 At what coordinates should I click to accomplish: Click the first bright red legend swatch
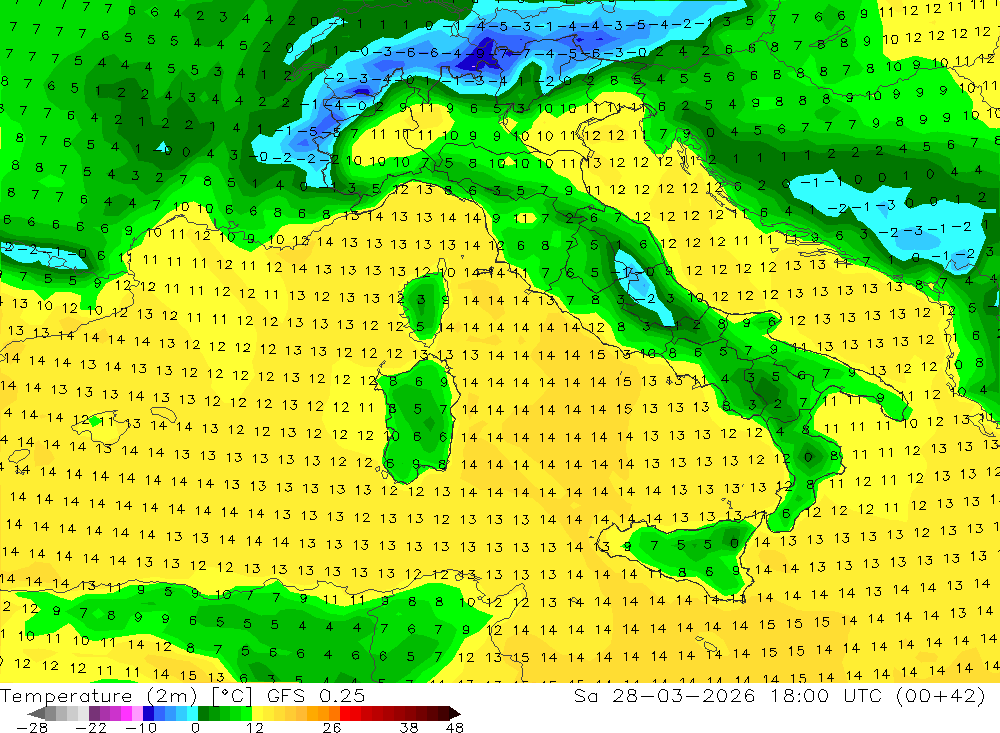[345, 713]
